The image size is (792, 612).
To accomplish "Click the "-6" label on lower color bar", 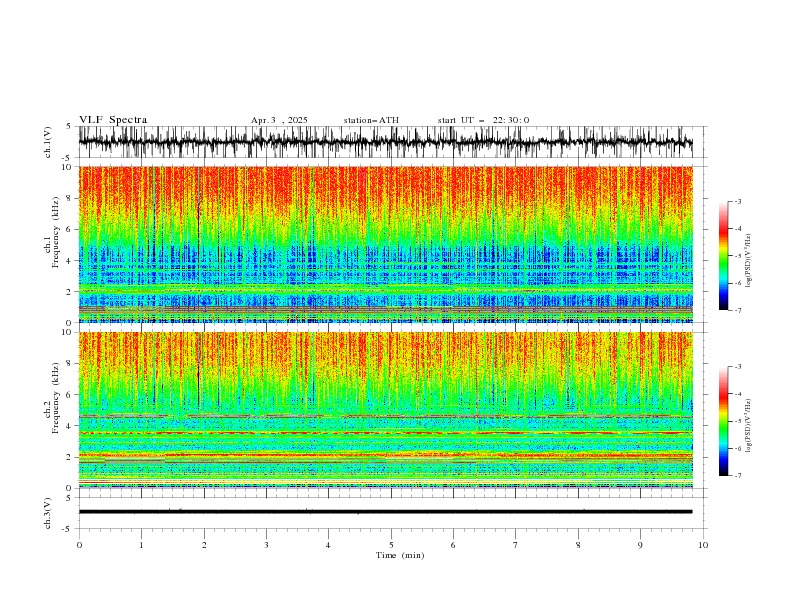I will coord(737,448).
